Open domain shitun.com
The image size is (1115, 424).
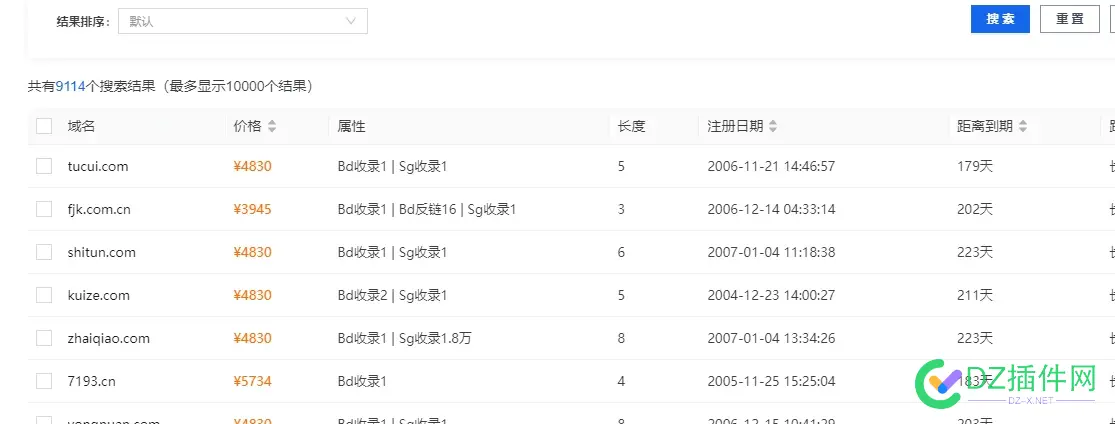click(x=102, y=252)
